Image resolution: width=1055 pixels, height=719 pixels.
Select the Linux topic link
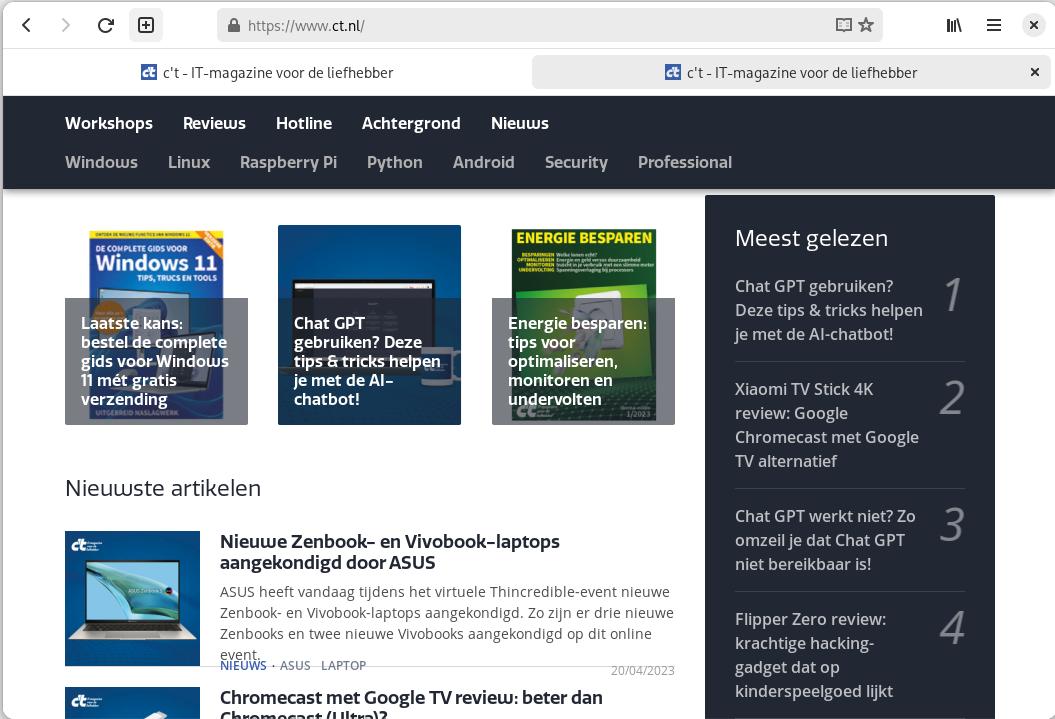[189, 162]
